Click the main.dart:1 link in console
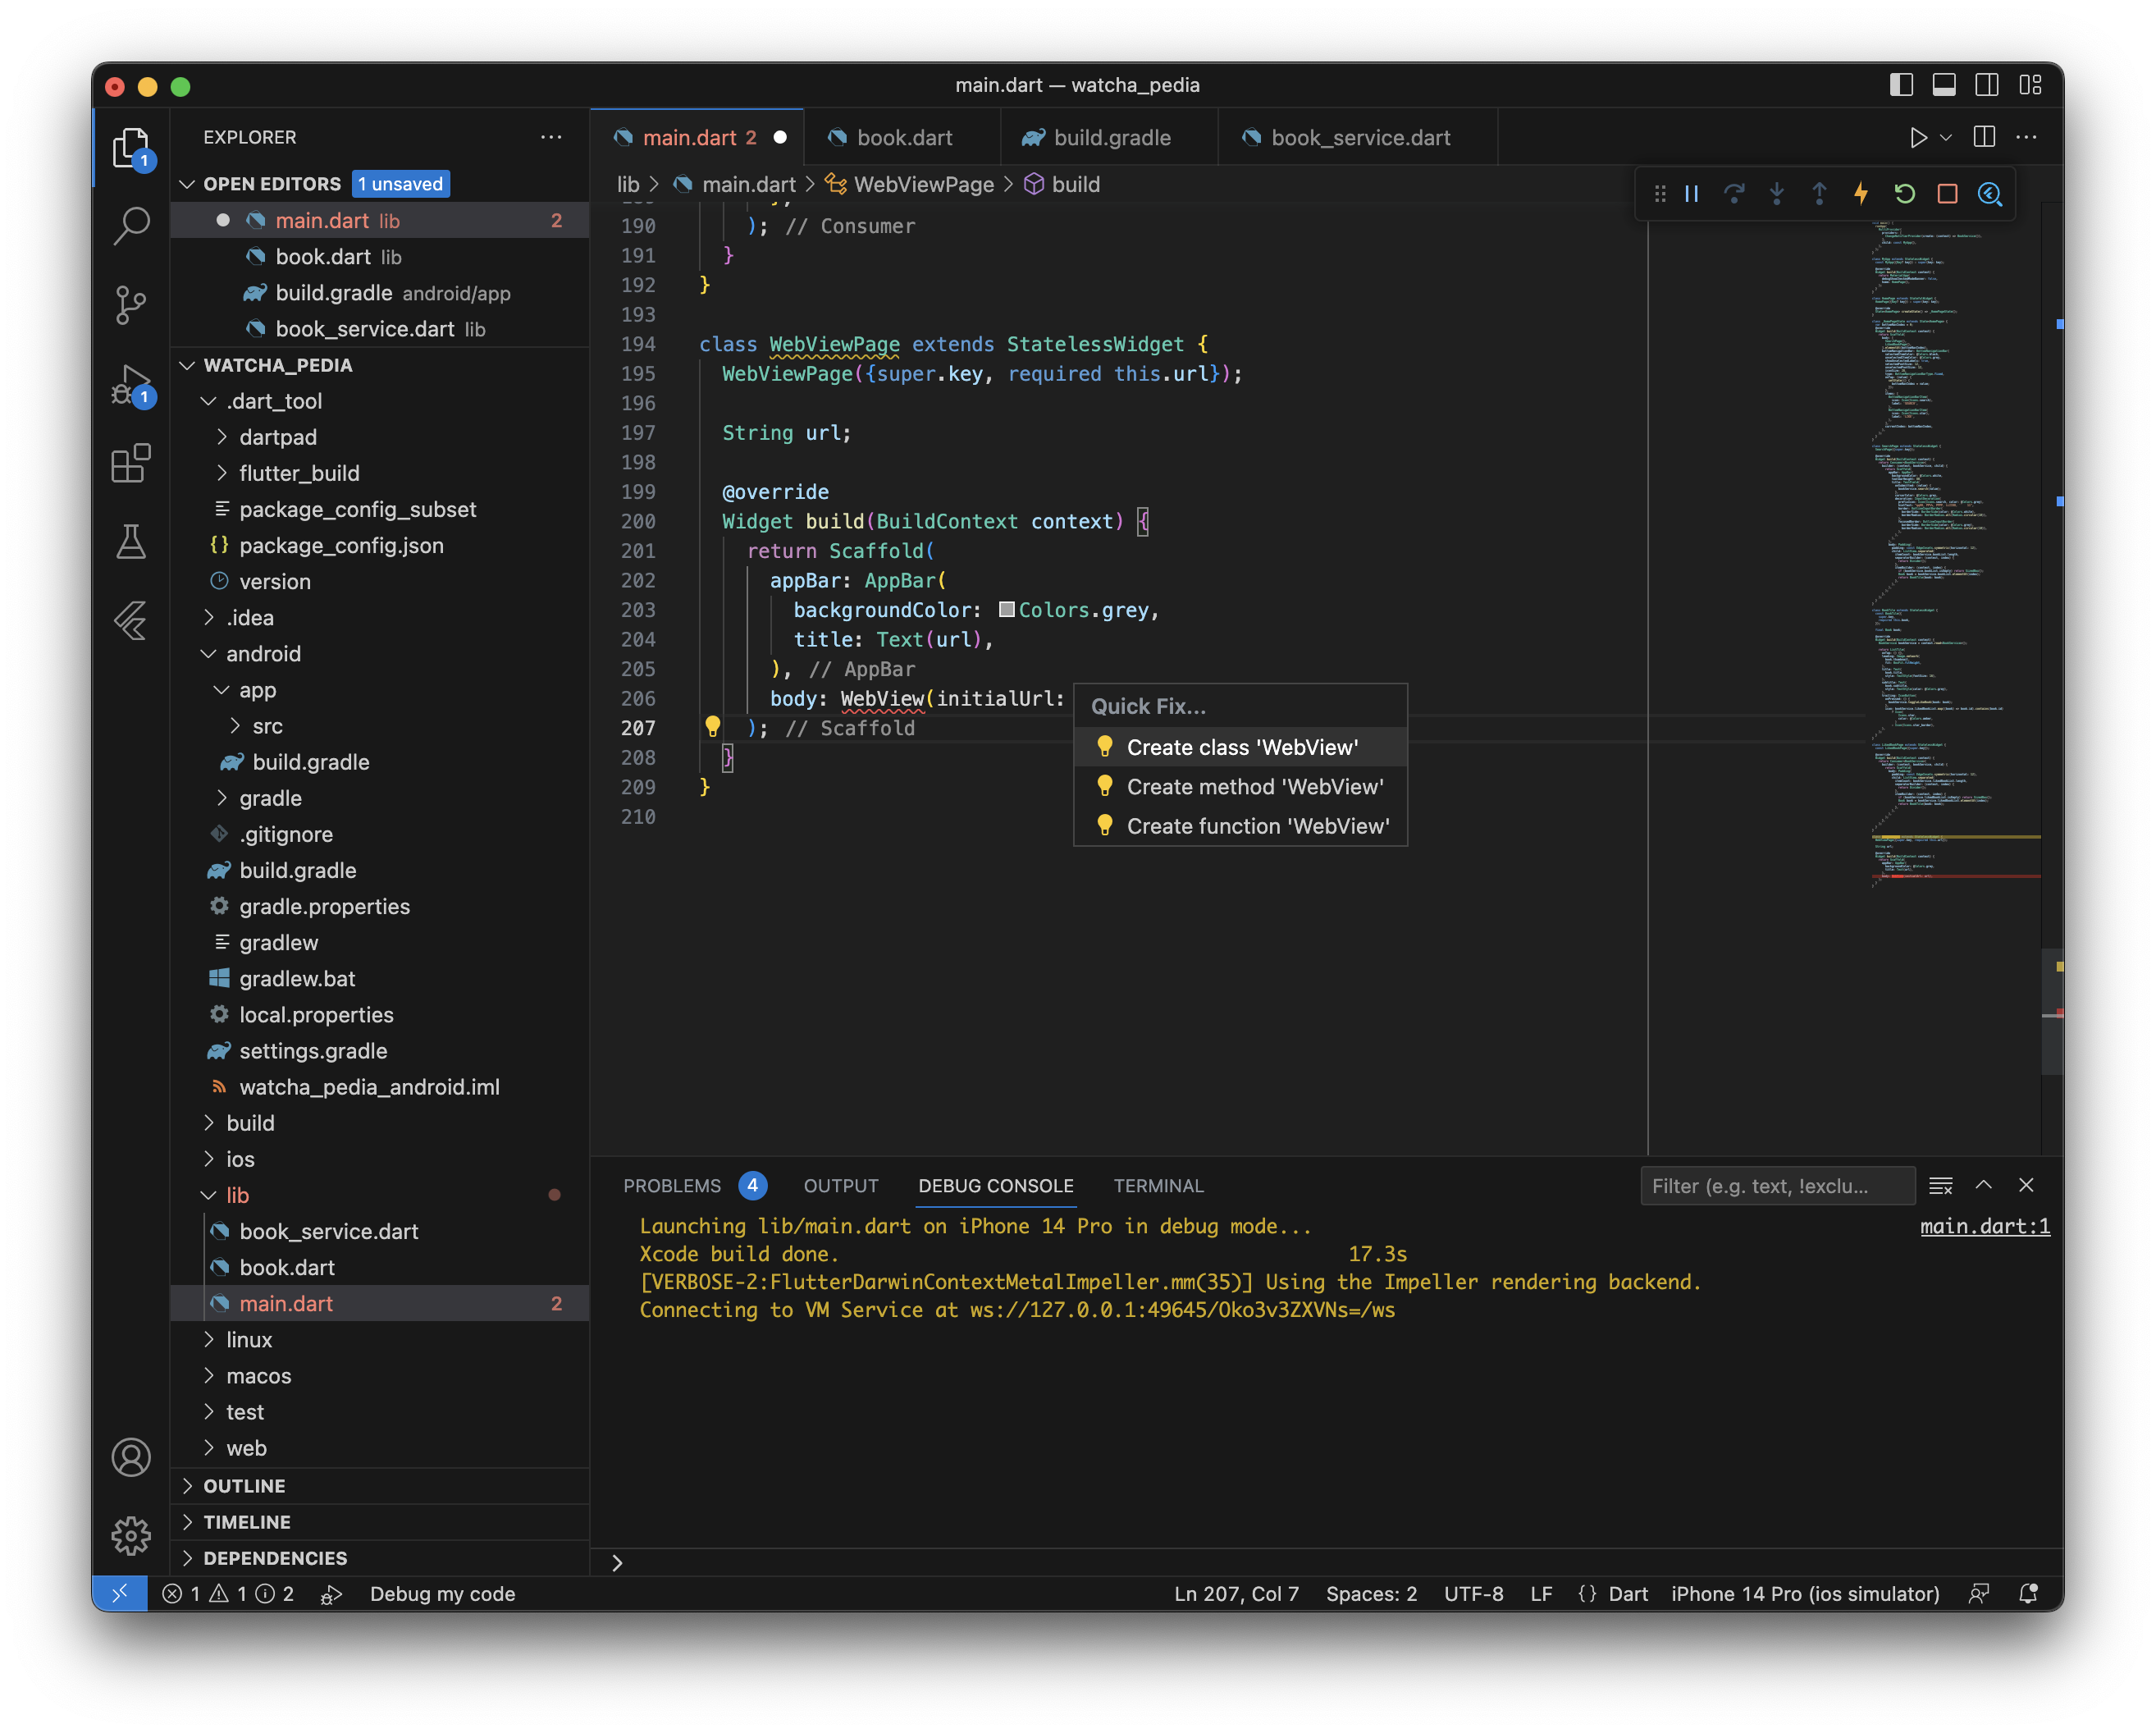The width and height of the screenshot is (2156, 1733). click(x=1984, y=1226)
